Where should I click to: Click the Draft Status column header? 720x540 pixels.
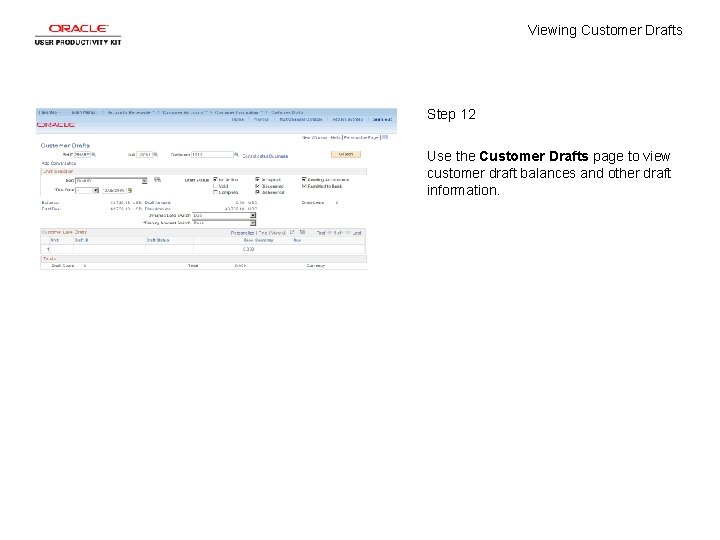click(x=158, y=240)
